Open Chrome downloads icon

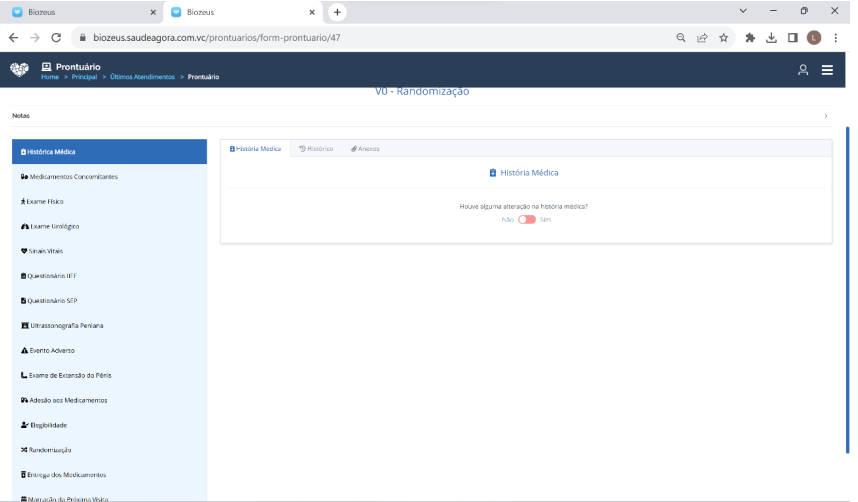771,37
